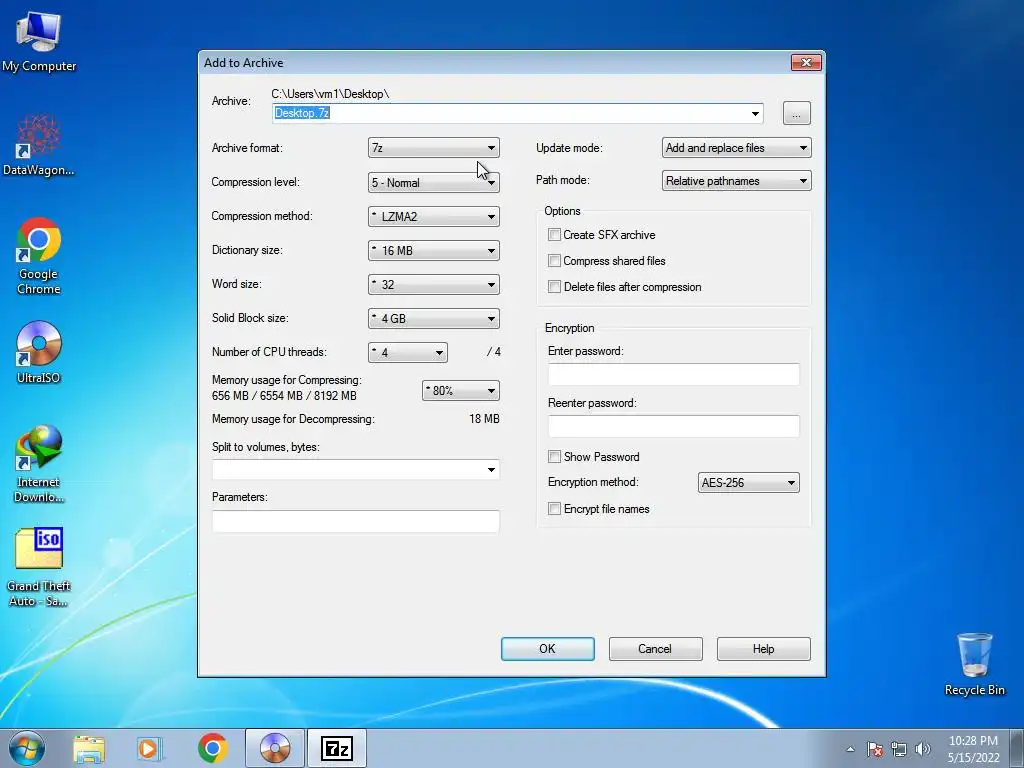The width and height of the screenshot is (1024, 768).
Task: Launch Google Chrome desktop shortcut
Action: point(39,255)
